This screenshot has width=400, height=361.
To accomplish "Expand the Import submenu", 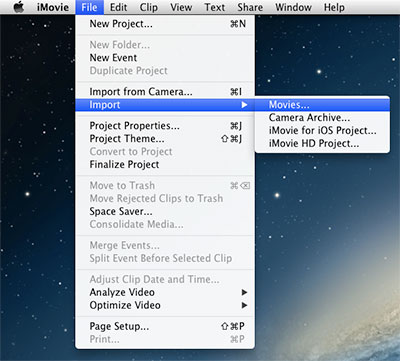I will pyautogui.click(x=165, y=105).
